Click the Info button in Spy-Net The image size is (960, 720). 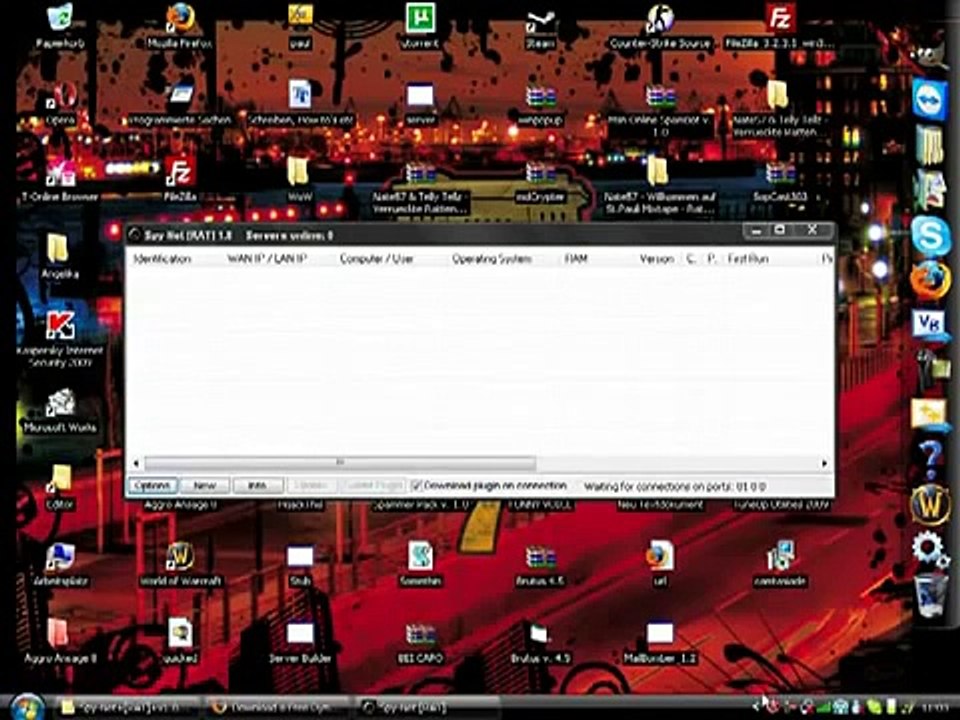tap(258, 486)
